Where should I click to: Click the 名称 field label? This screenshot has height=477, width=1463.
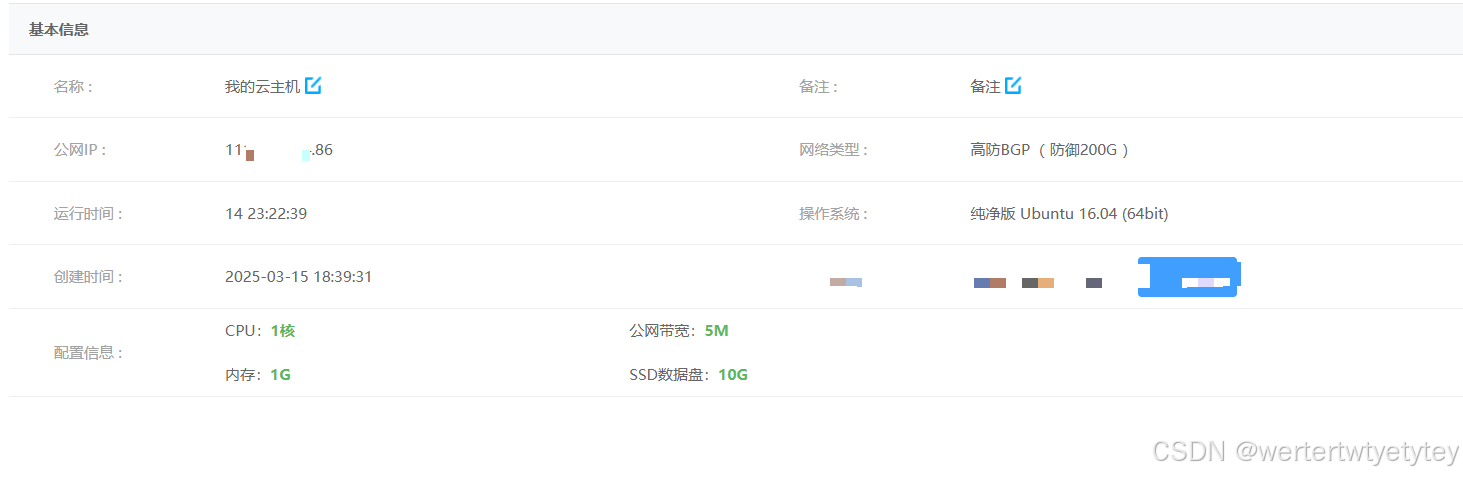click(x=73, y=87)
